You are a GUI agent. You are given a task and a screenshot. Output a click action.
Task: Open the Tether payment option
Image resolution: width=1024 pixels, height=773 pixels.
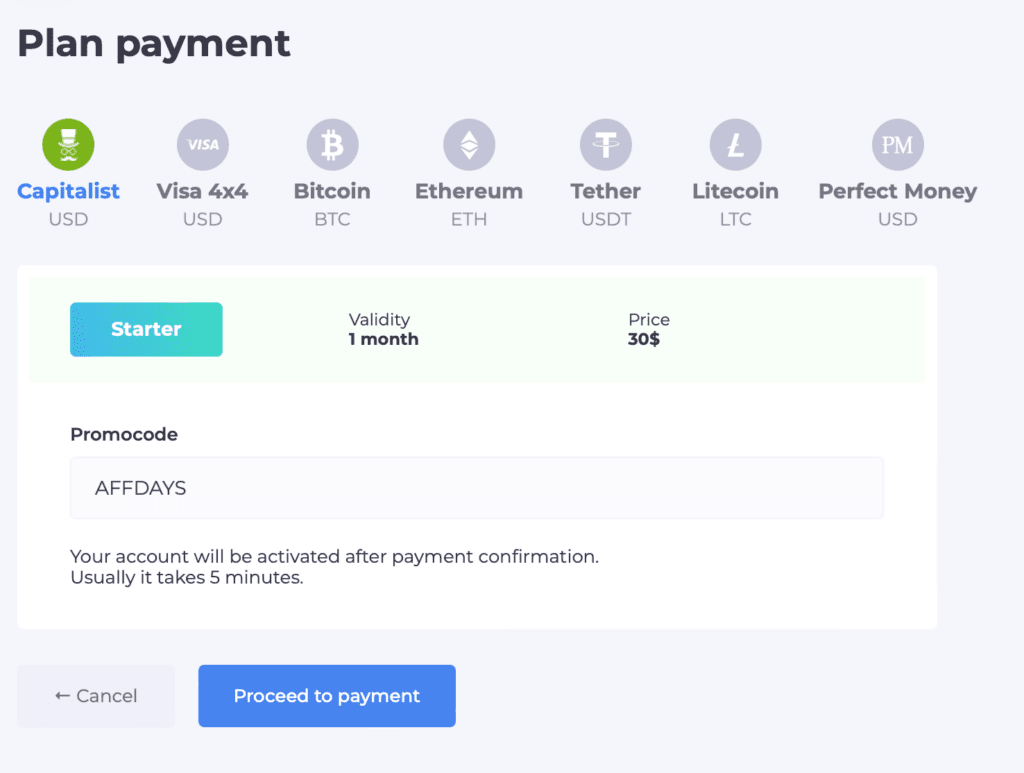pyautogui.click(x=605, y=191)
